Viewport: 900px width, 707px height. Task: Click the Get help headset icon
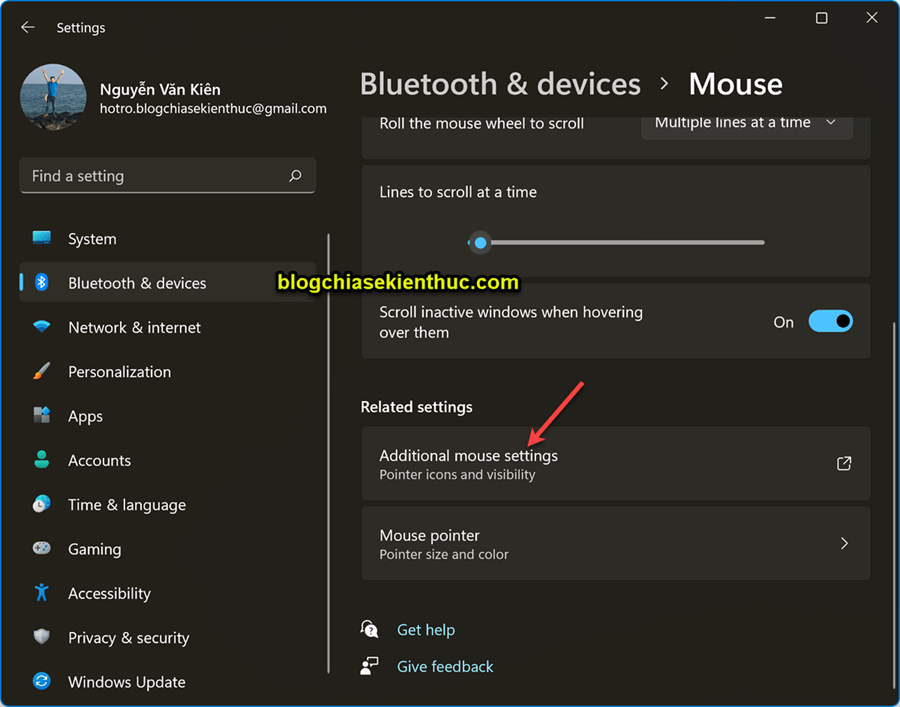point(369,630)
